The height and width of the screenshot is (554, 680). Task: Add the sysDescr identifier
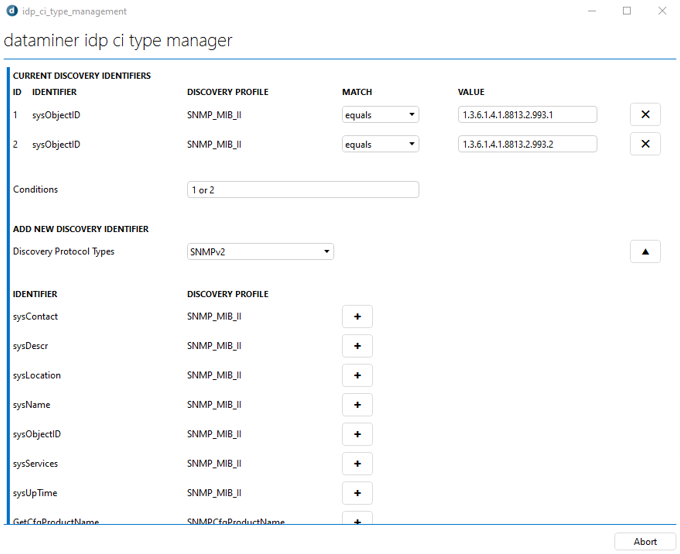coord(357,346)
